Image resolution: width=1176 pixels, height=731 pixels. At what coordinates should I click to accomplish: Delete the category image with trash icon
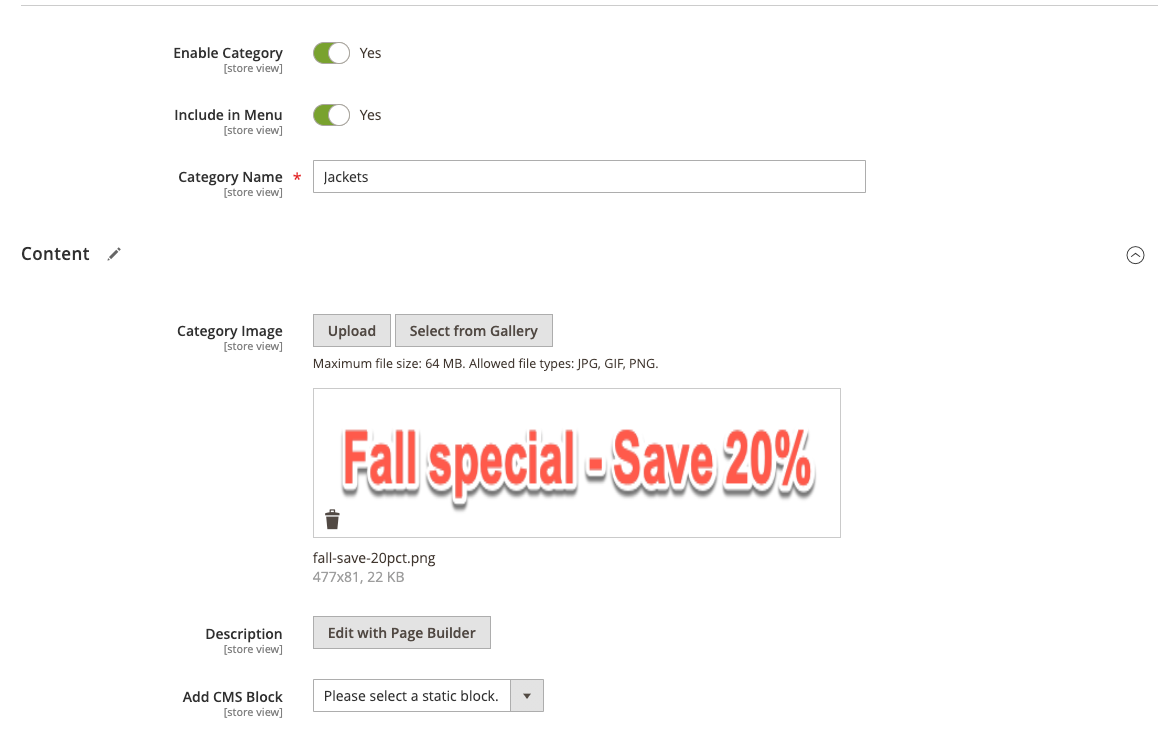point(332,519)
